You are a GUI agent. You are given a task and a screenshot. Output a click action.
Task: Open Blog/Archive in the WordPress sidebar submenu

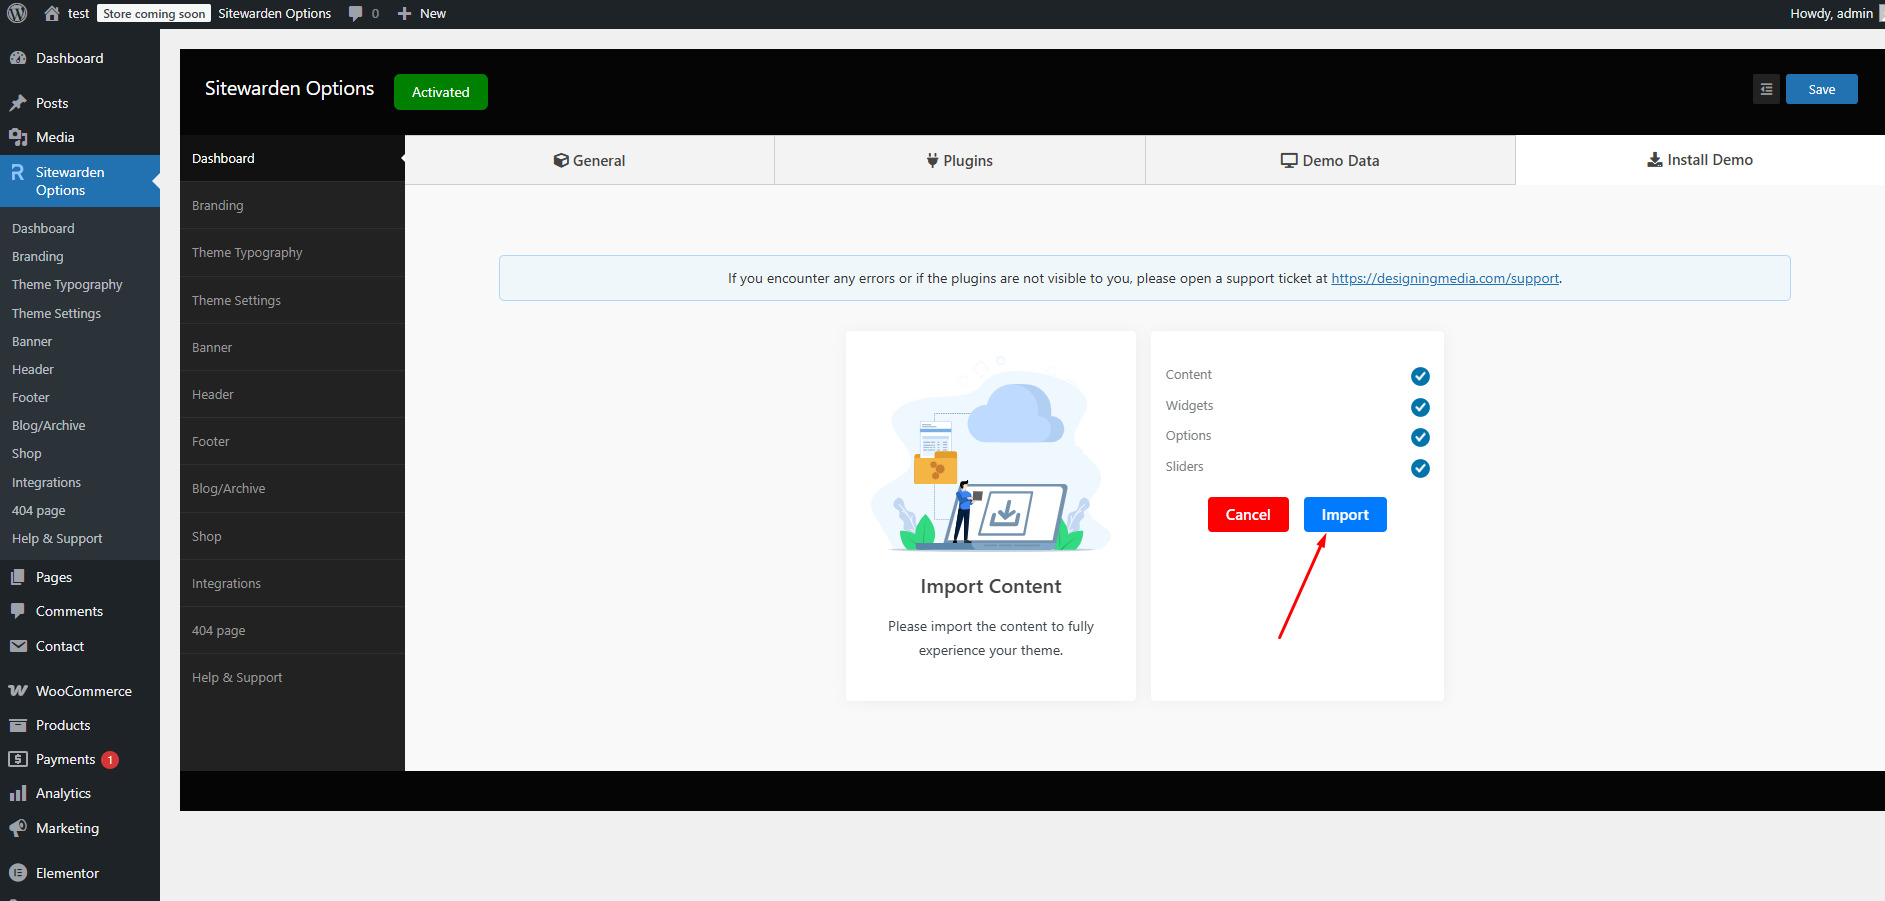coord(49,425)
